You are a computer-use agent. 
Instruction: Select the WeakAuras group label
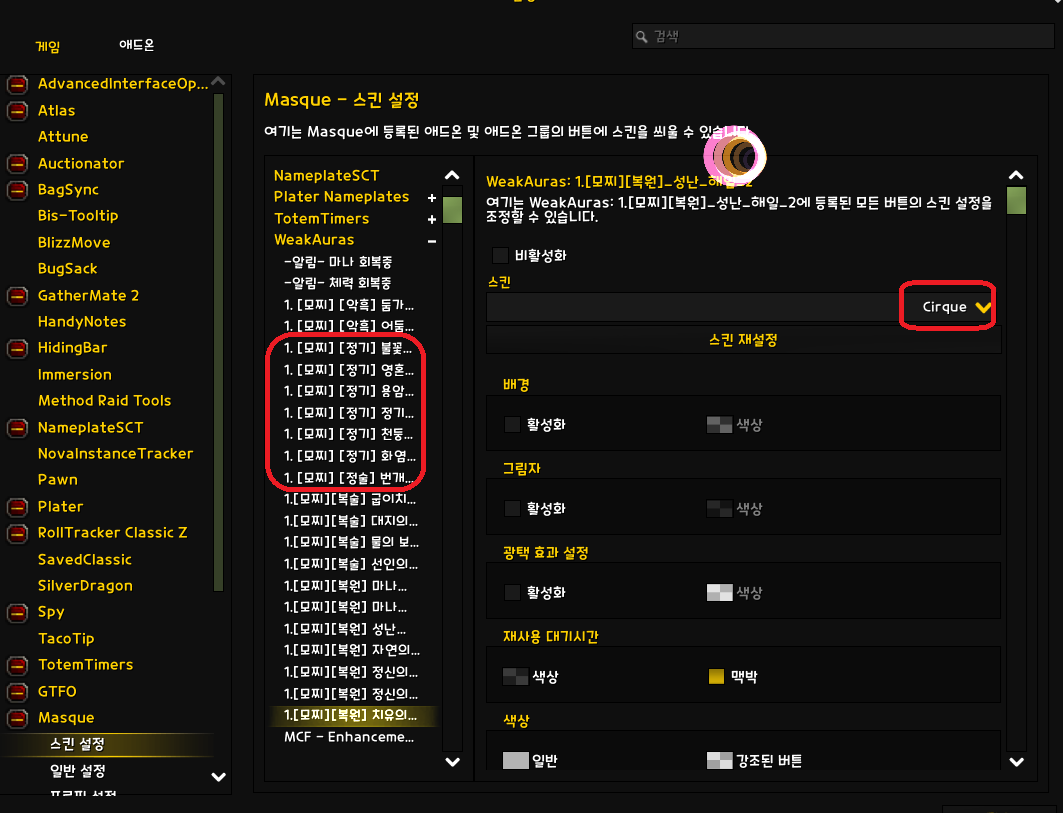tap(314, 239)
